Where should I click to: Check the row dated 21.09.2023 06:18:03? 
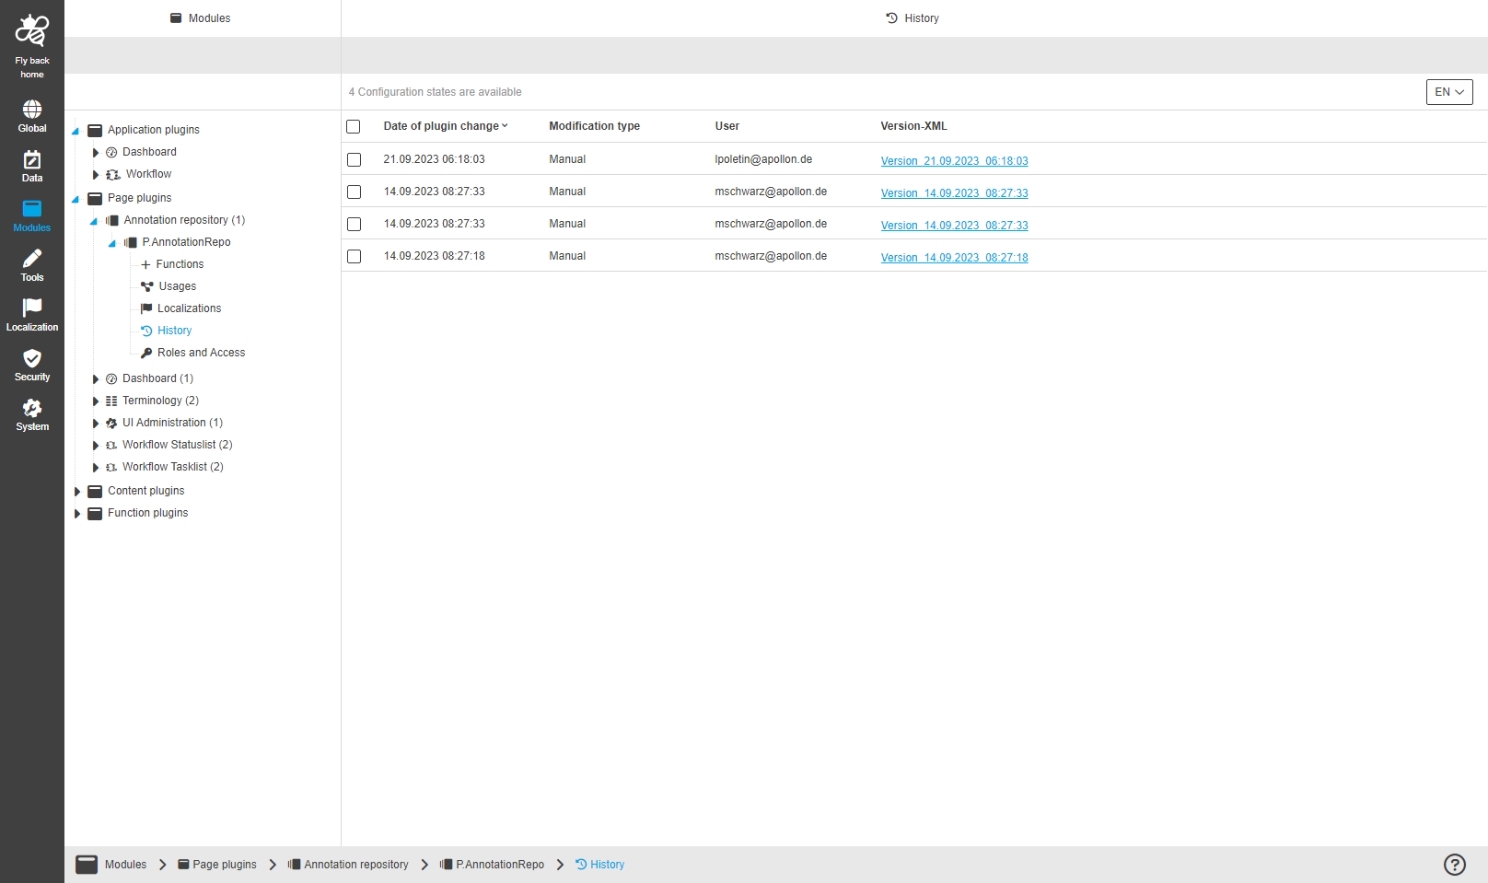coord(354,160)
